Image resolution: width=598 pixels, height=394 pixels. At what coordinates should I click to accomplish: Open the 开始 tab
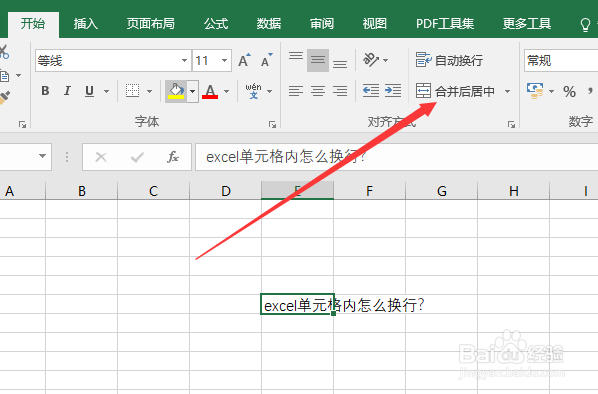point(33,24)
